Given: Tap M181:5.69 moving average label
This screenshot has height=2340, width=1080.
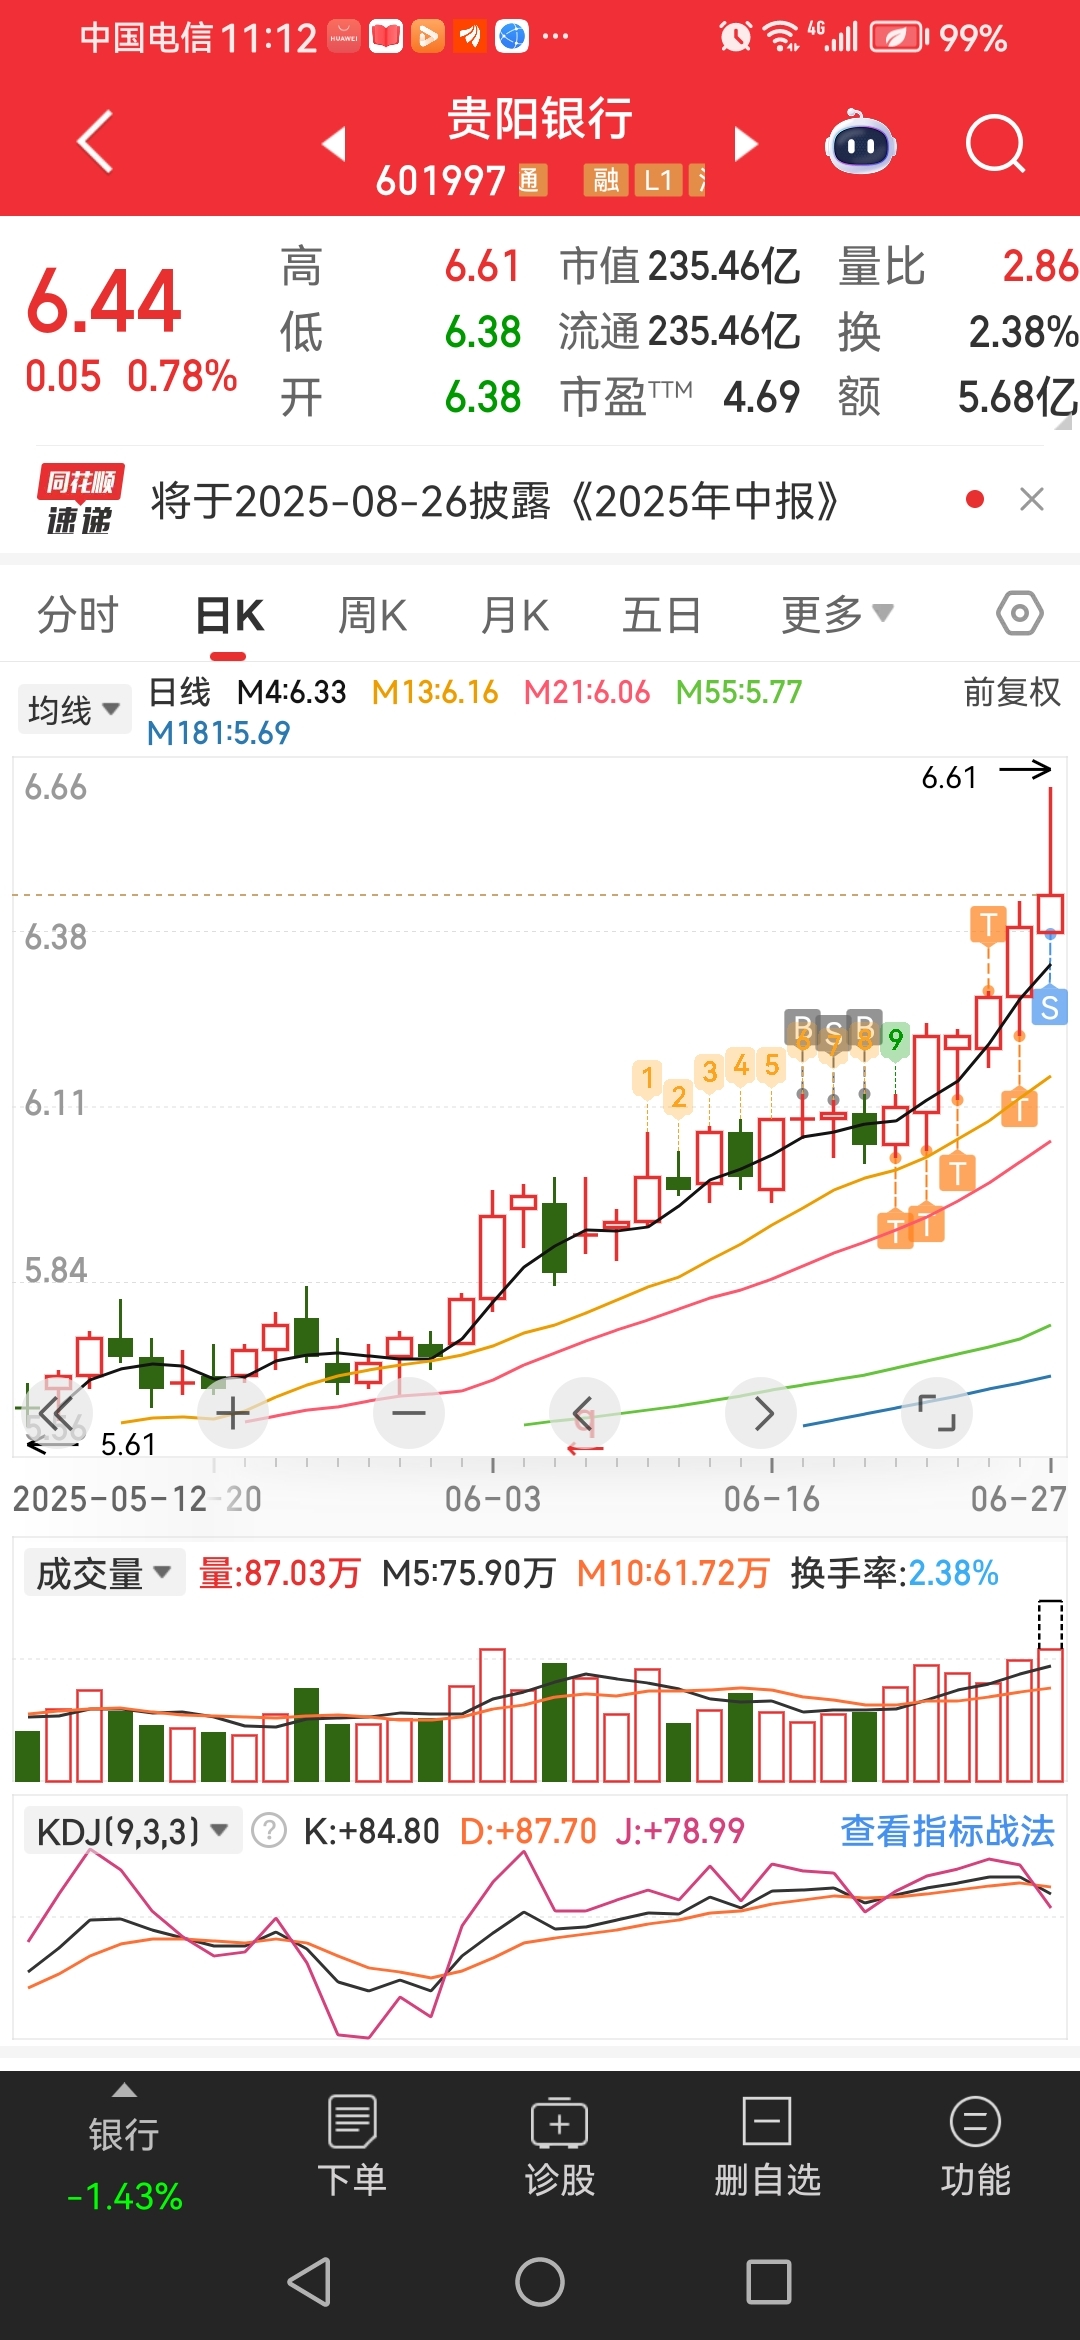Looking at the screenshot, I should pyautogui.click(x=218, y=733).
